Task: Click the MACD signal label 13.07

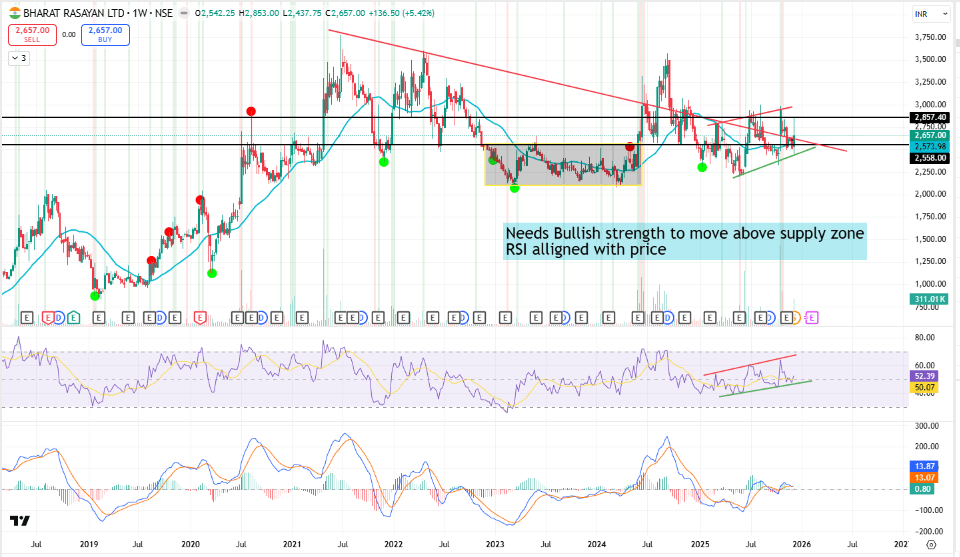Action: tap(924, 477)
